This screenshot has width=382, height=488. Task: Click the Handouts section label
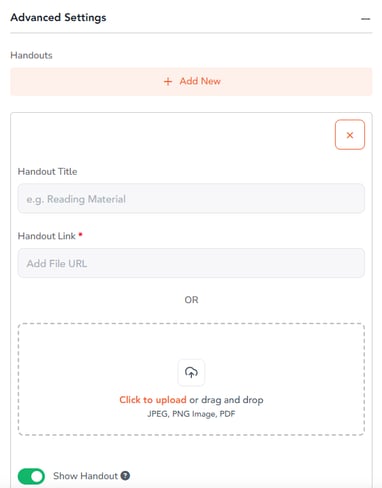[31, 55]
